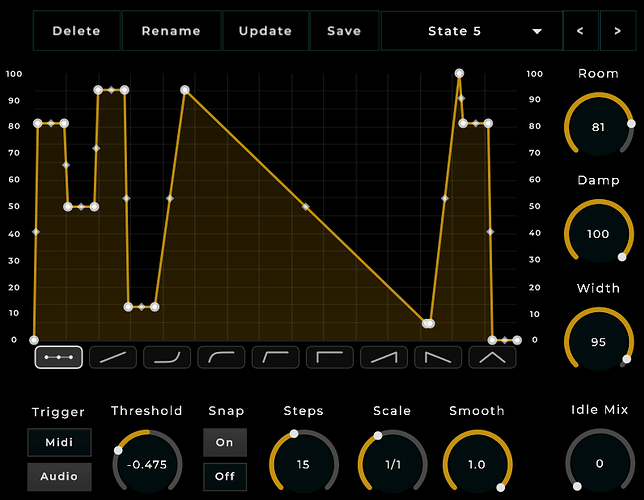Select the falling sawtooth shape icon
This screenshot has height=500, width=644.
pyautogui.click(x=438, y=357)
